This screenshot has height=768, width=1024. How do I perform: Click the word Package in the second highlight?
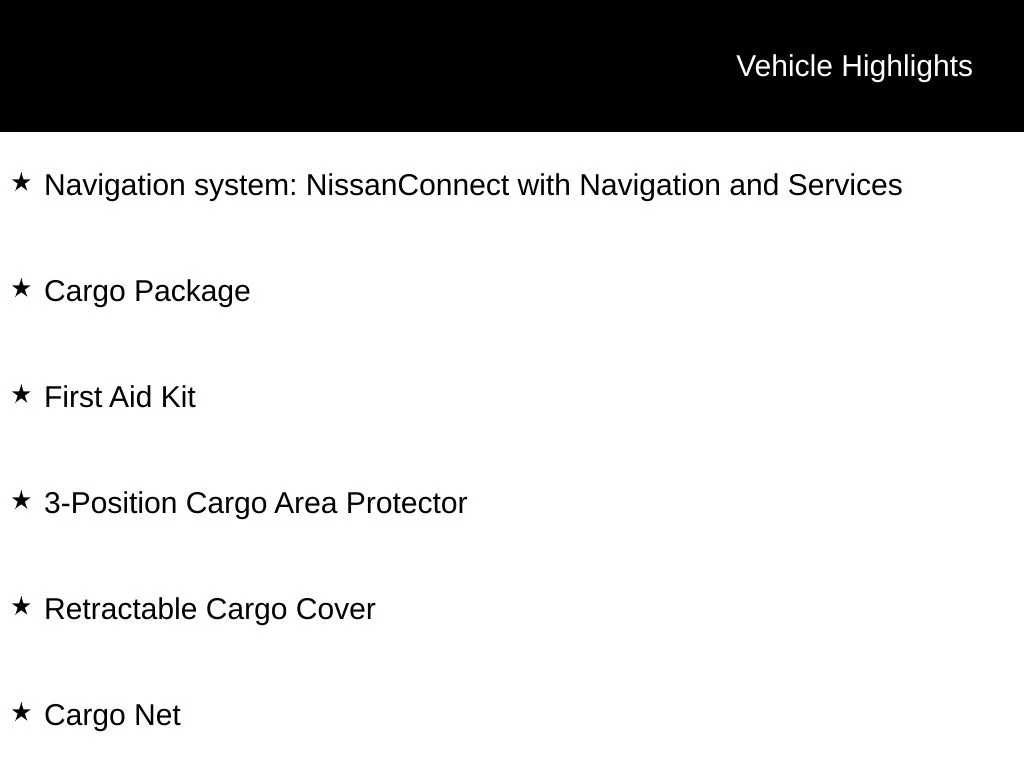point(192,291)
